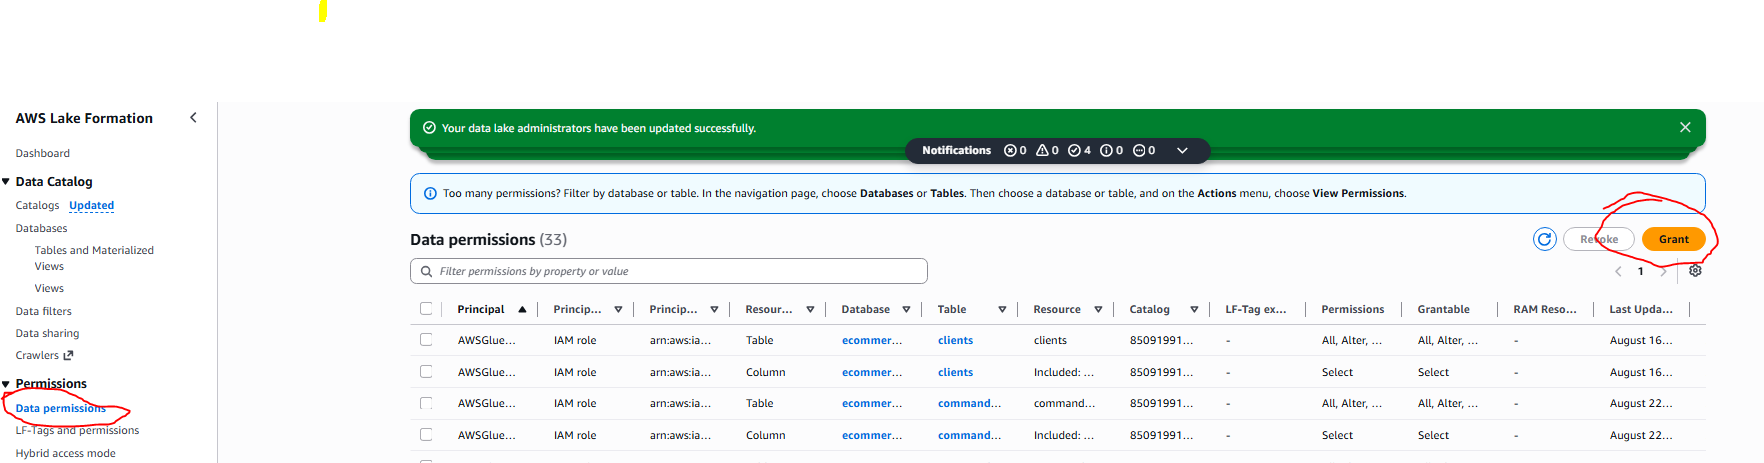Select the Table command row checkbox
This screenshot has height=463, width=1764.
coord(426,403)
